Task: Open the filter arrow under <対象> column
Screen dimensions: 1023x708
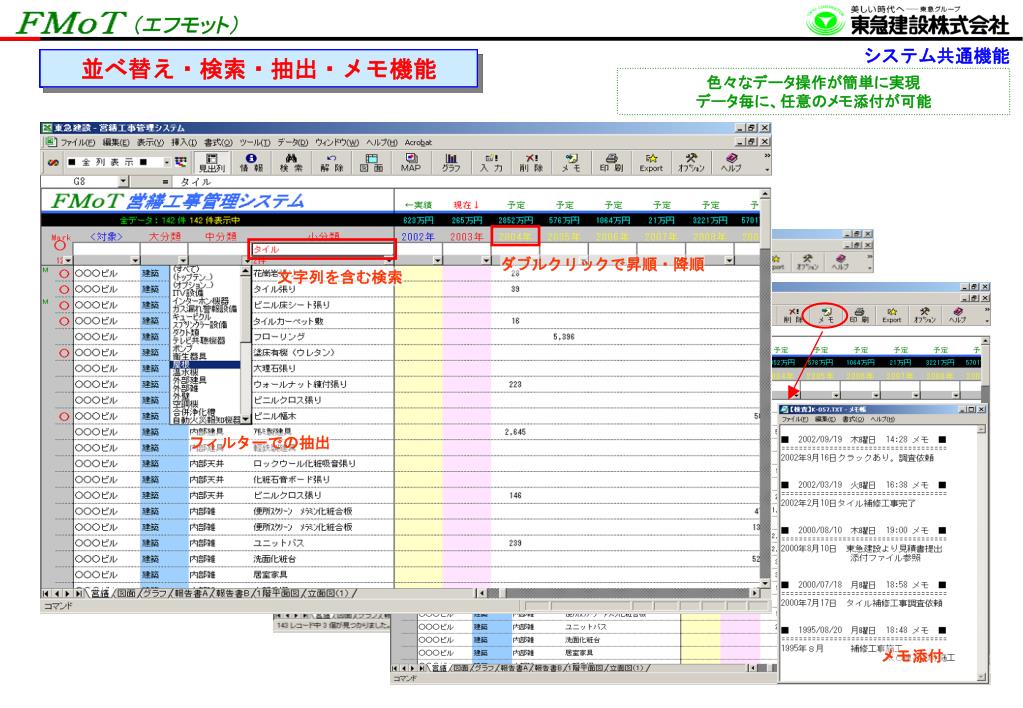Action: [x=134, y=260]
